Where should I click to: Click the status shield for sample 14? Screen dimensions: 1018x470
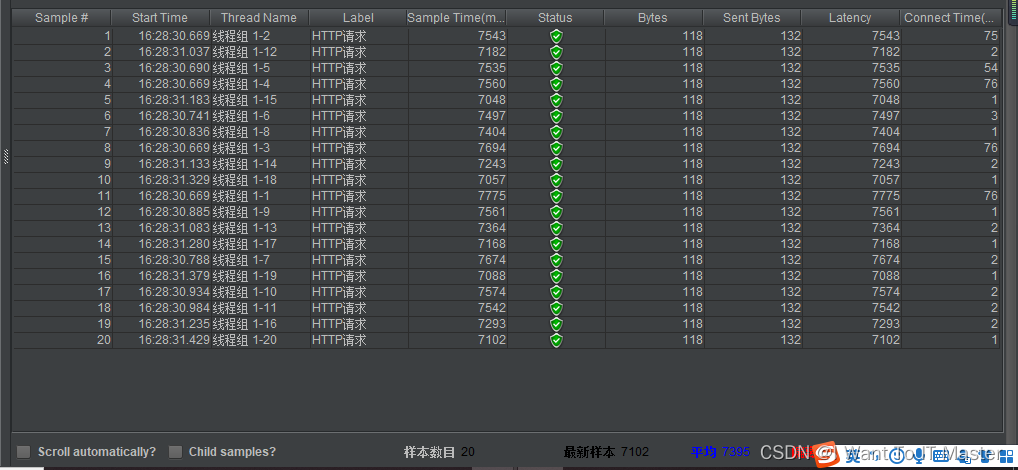[556, 243]
